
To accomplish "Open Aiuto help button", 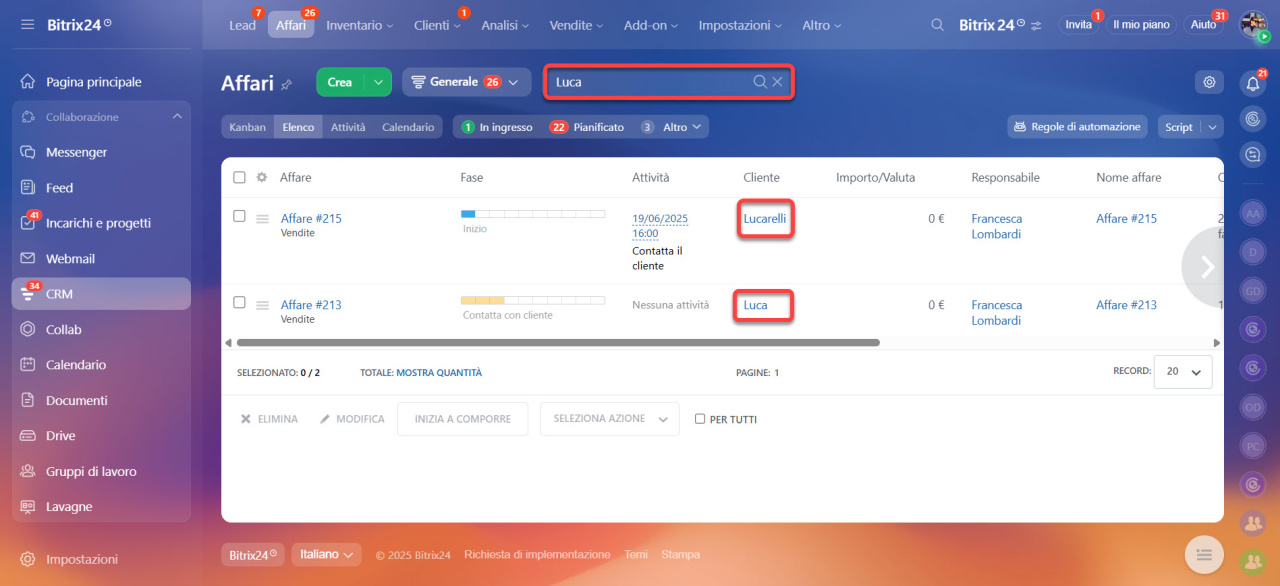I will 1204,25.
